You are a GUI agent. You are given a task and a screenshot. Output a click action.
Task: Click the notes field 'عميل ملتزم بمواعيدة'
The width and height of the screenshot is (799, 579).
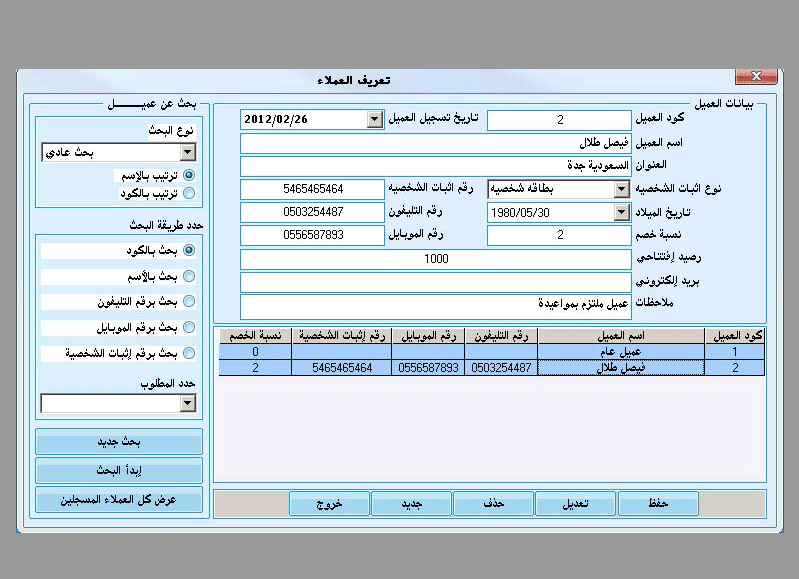(x=436, y=306)
